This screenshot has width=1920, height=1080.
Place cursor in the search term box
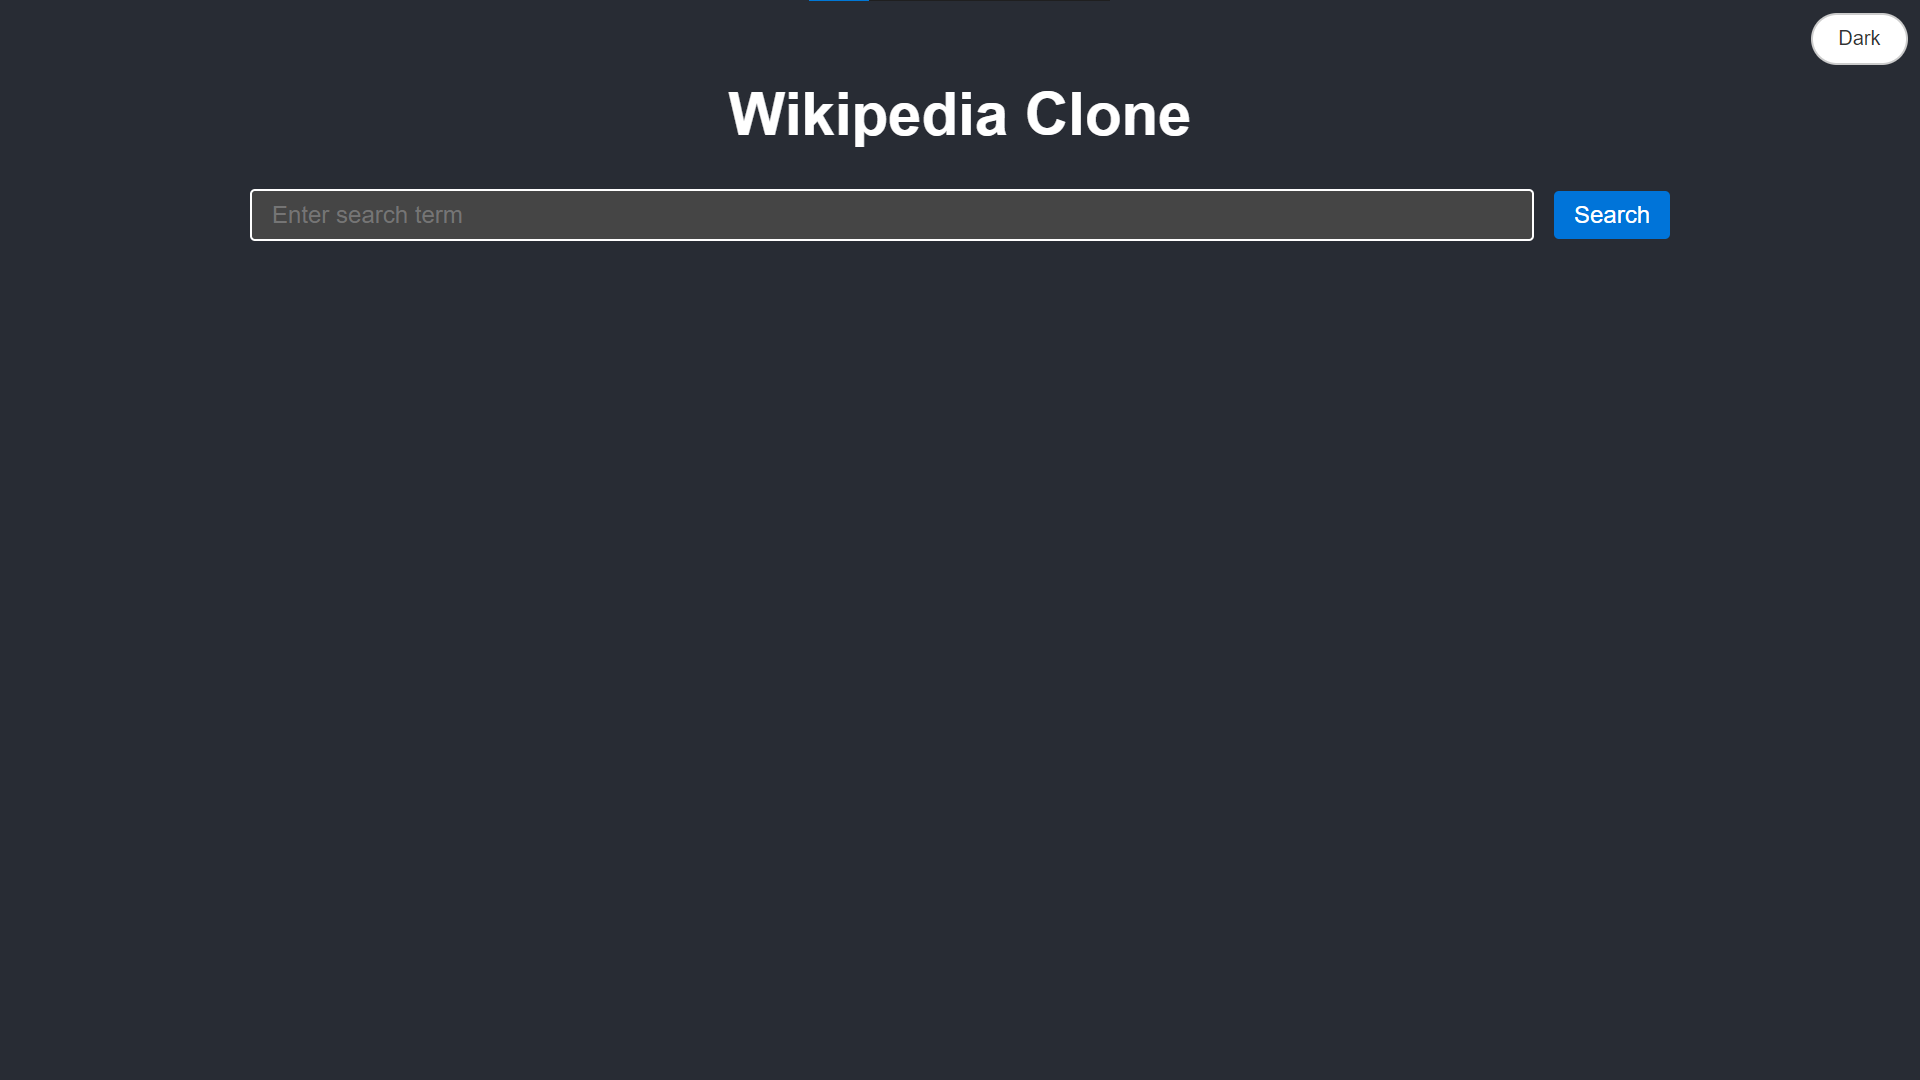click(x=891, y=215)
